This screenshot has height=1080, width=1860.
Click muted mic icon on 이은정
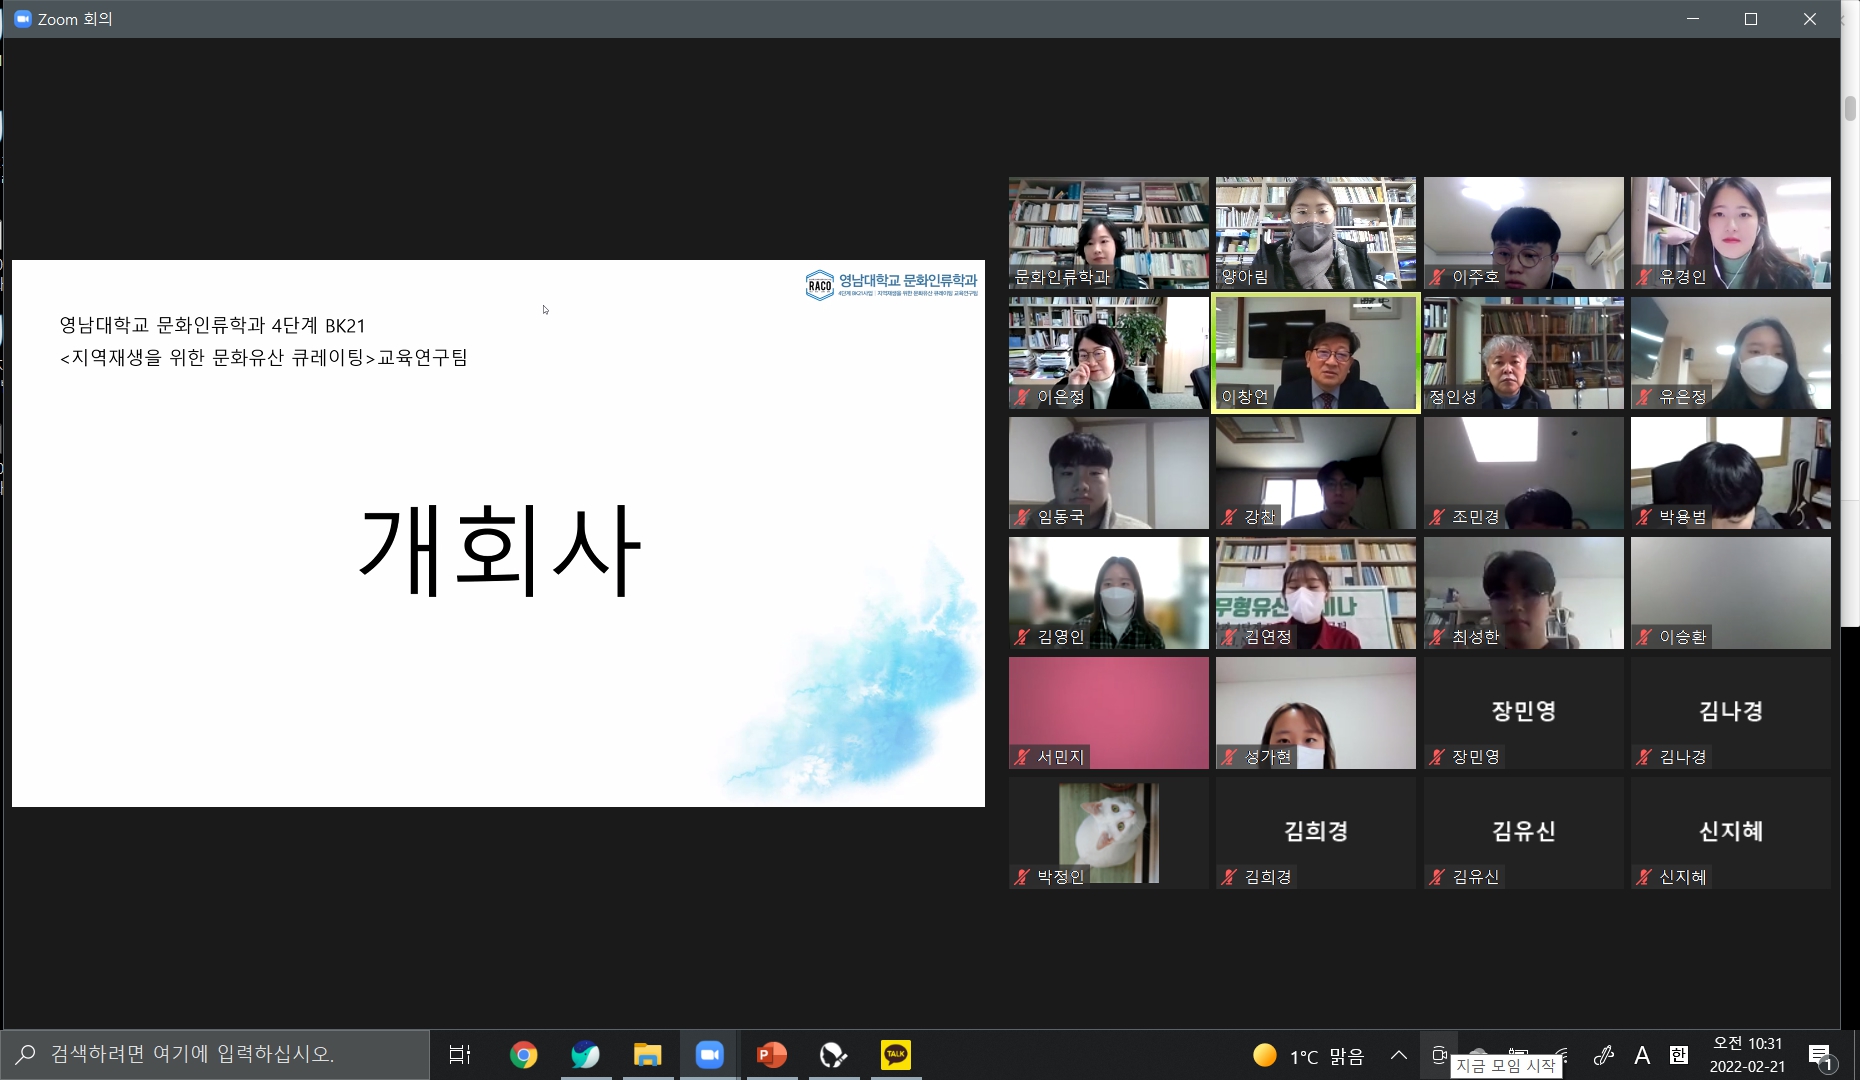[x=1022, y=397]
